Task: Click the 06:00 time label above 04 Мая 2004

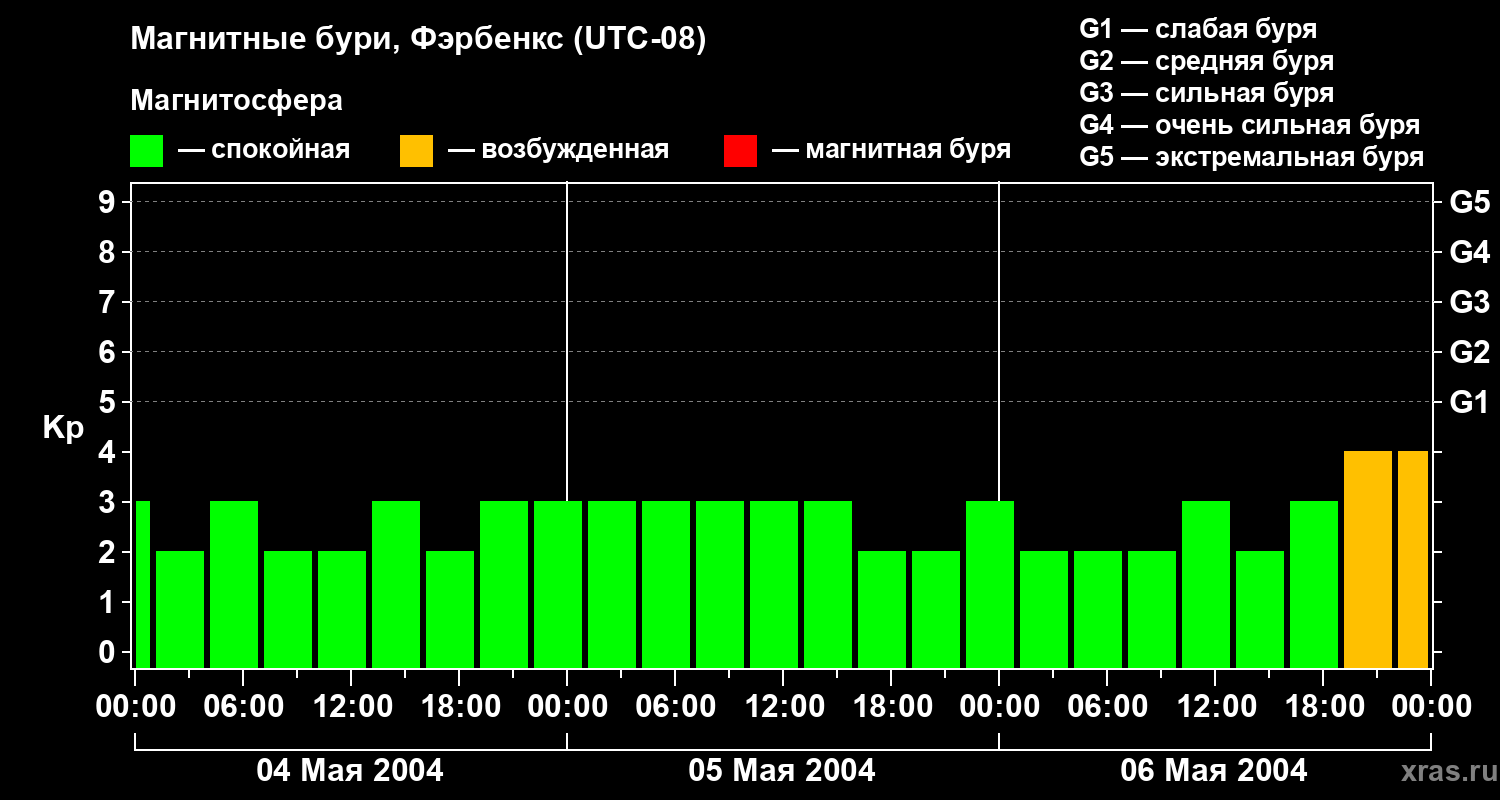Action: [242, 707]
